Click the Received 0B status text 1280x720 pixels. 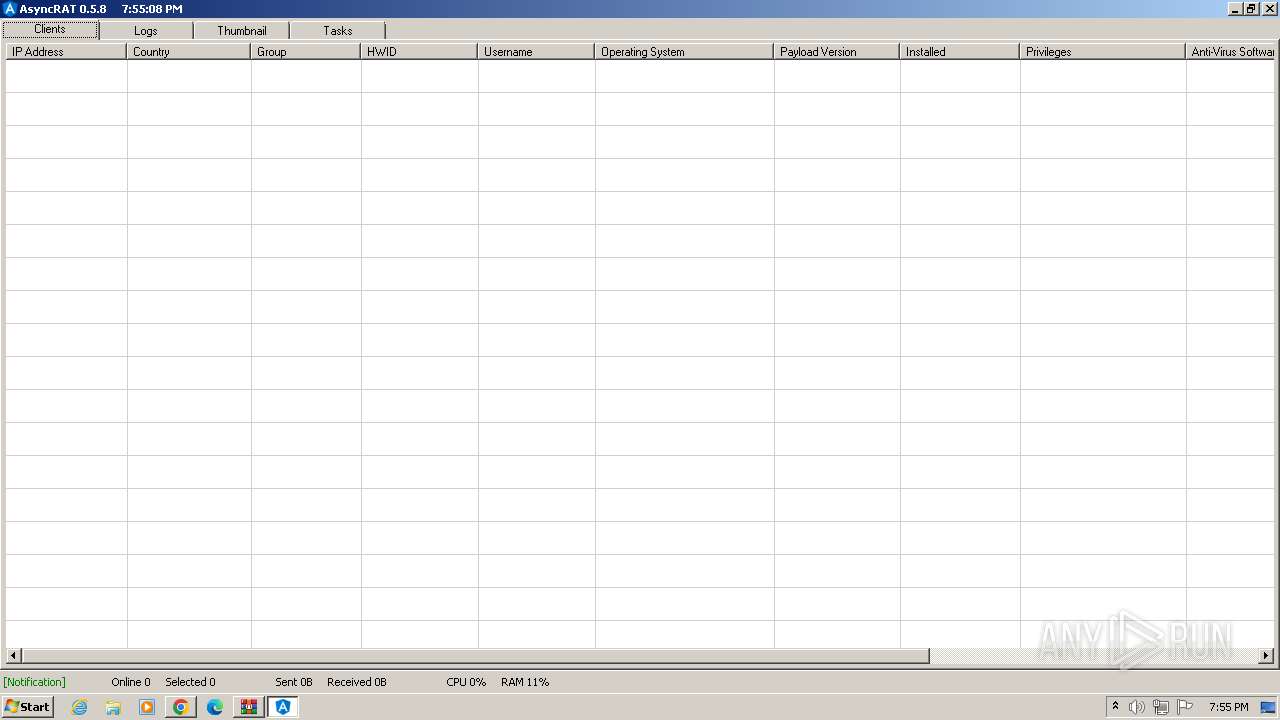coord(357,682)
